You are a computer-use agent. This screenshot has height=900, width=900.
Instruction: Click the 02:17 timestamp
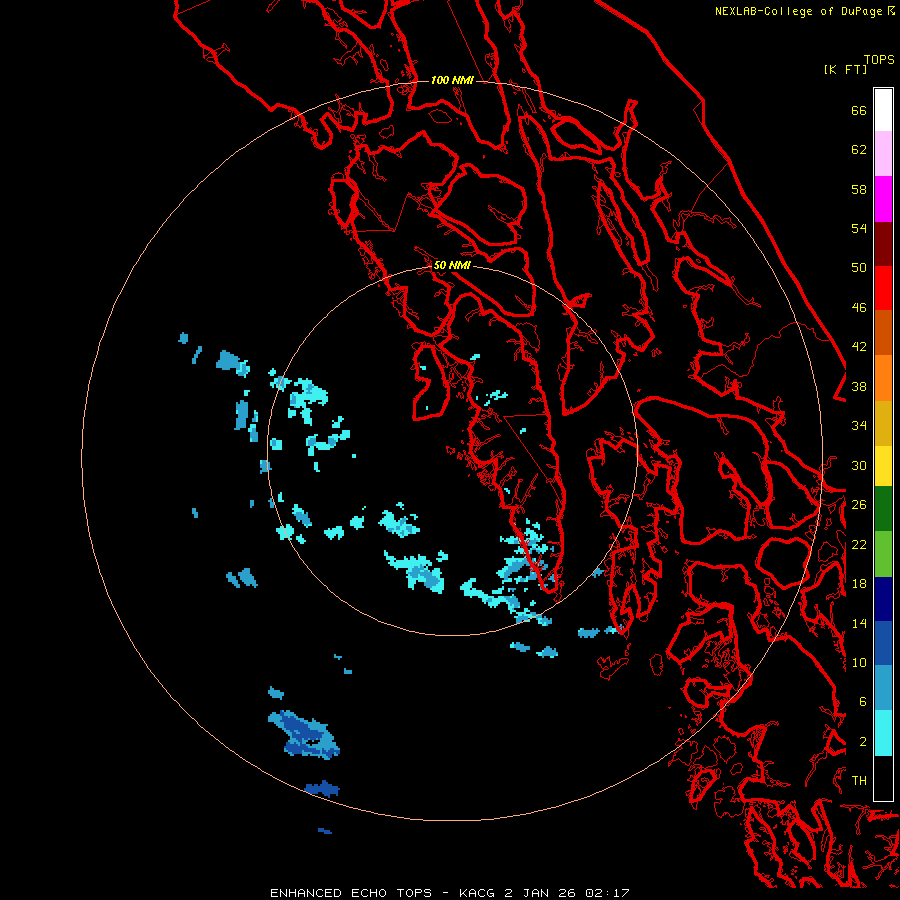(607, 893)
